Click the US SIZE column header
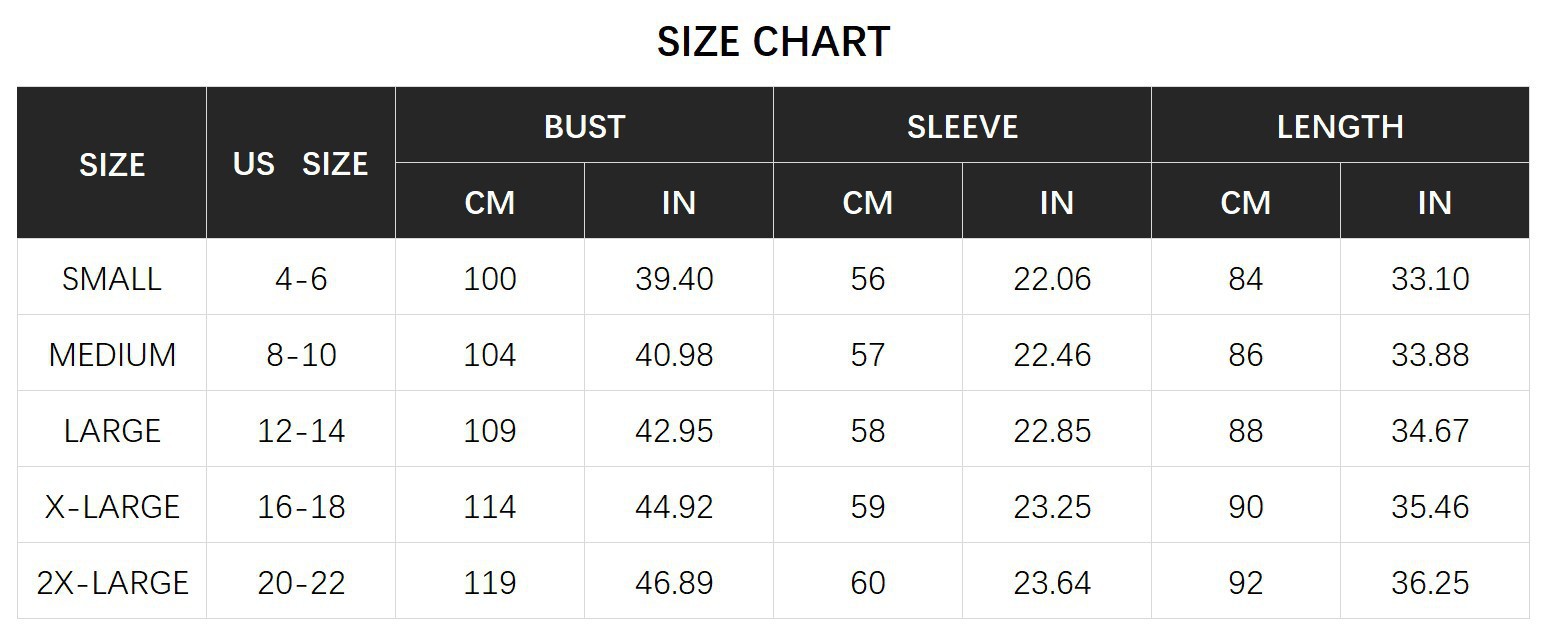This screenshot has width=1549, height=641. pyautogui.click(x=300, y=164)
